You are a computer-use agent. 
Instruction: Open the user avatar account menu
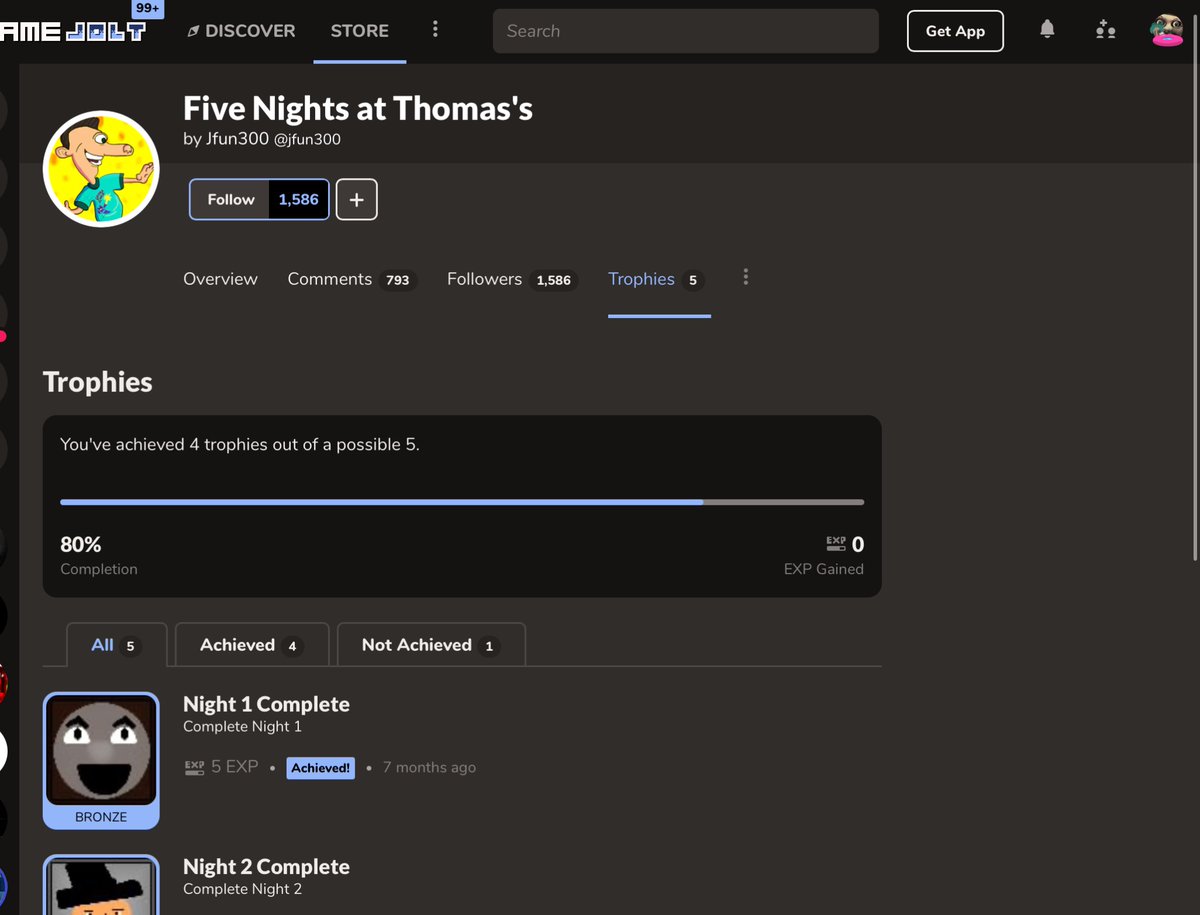click(1167, 30)
